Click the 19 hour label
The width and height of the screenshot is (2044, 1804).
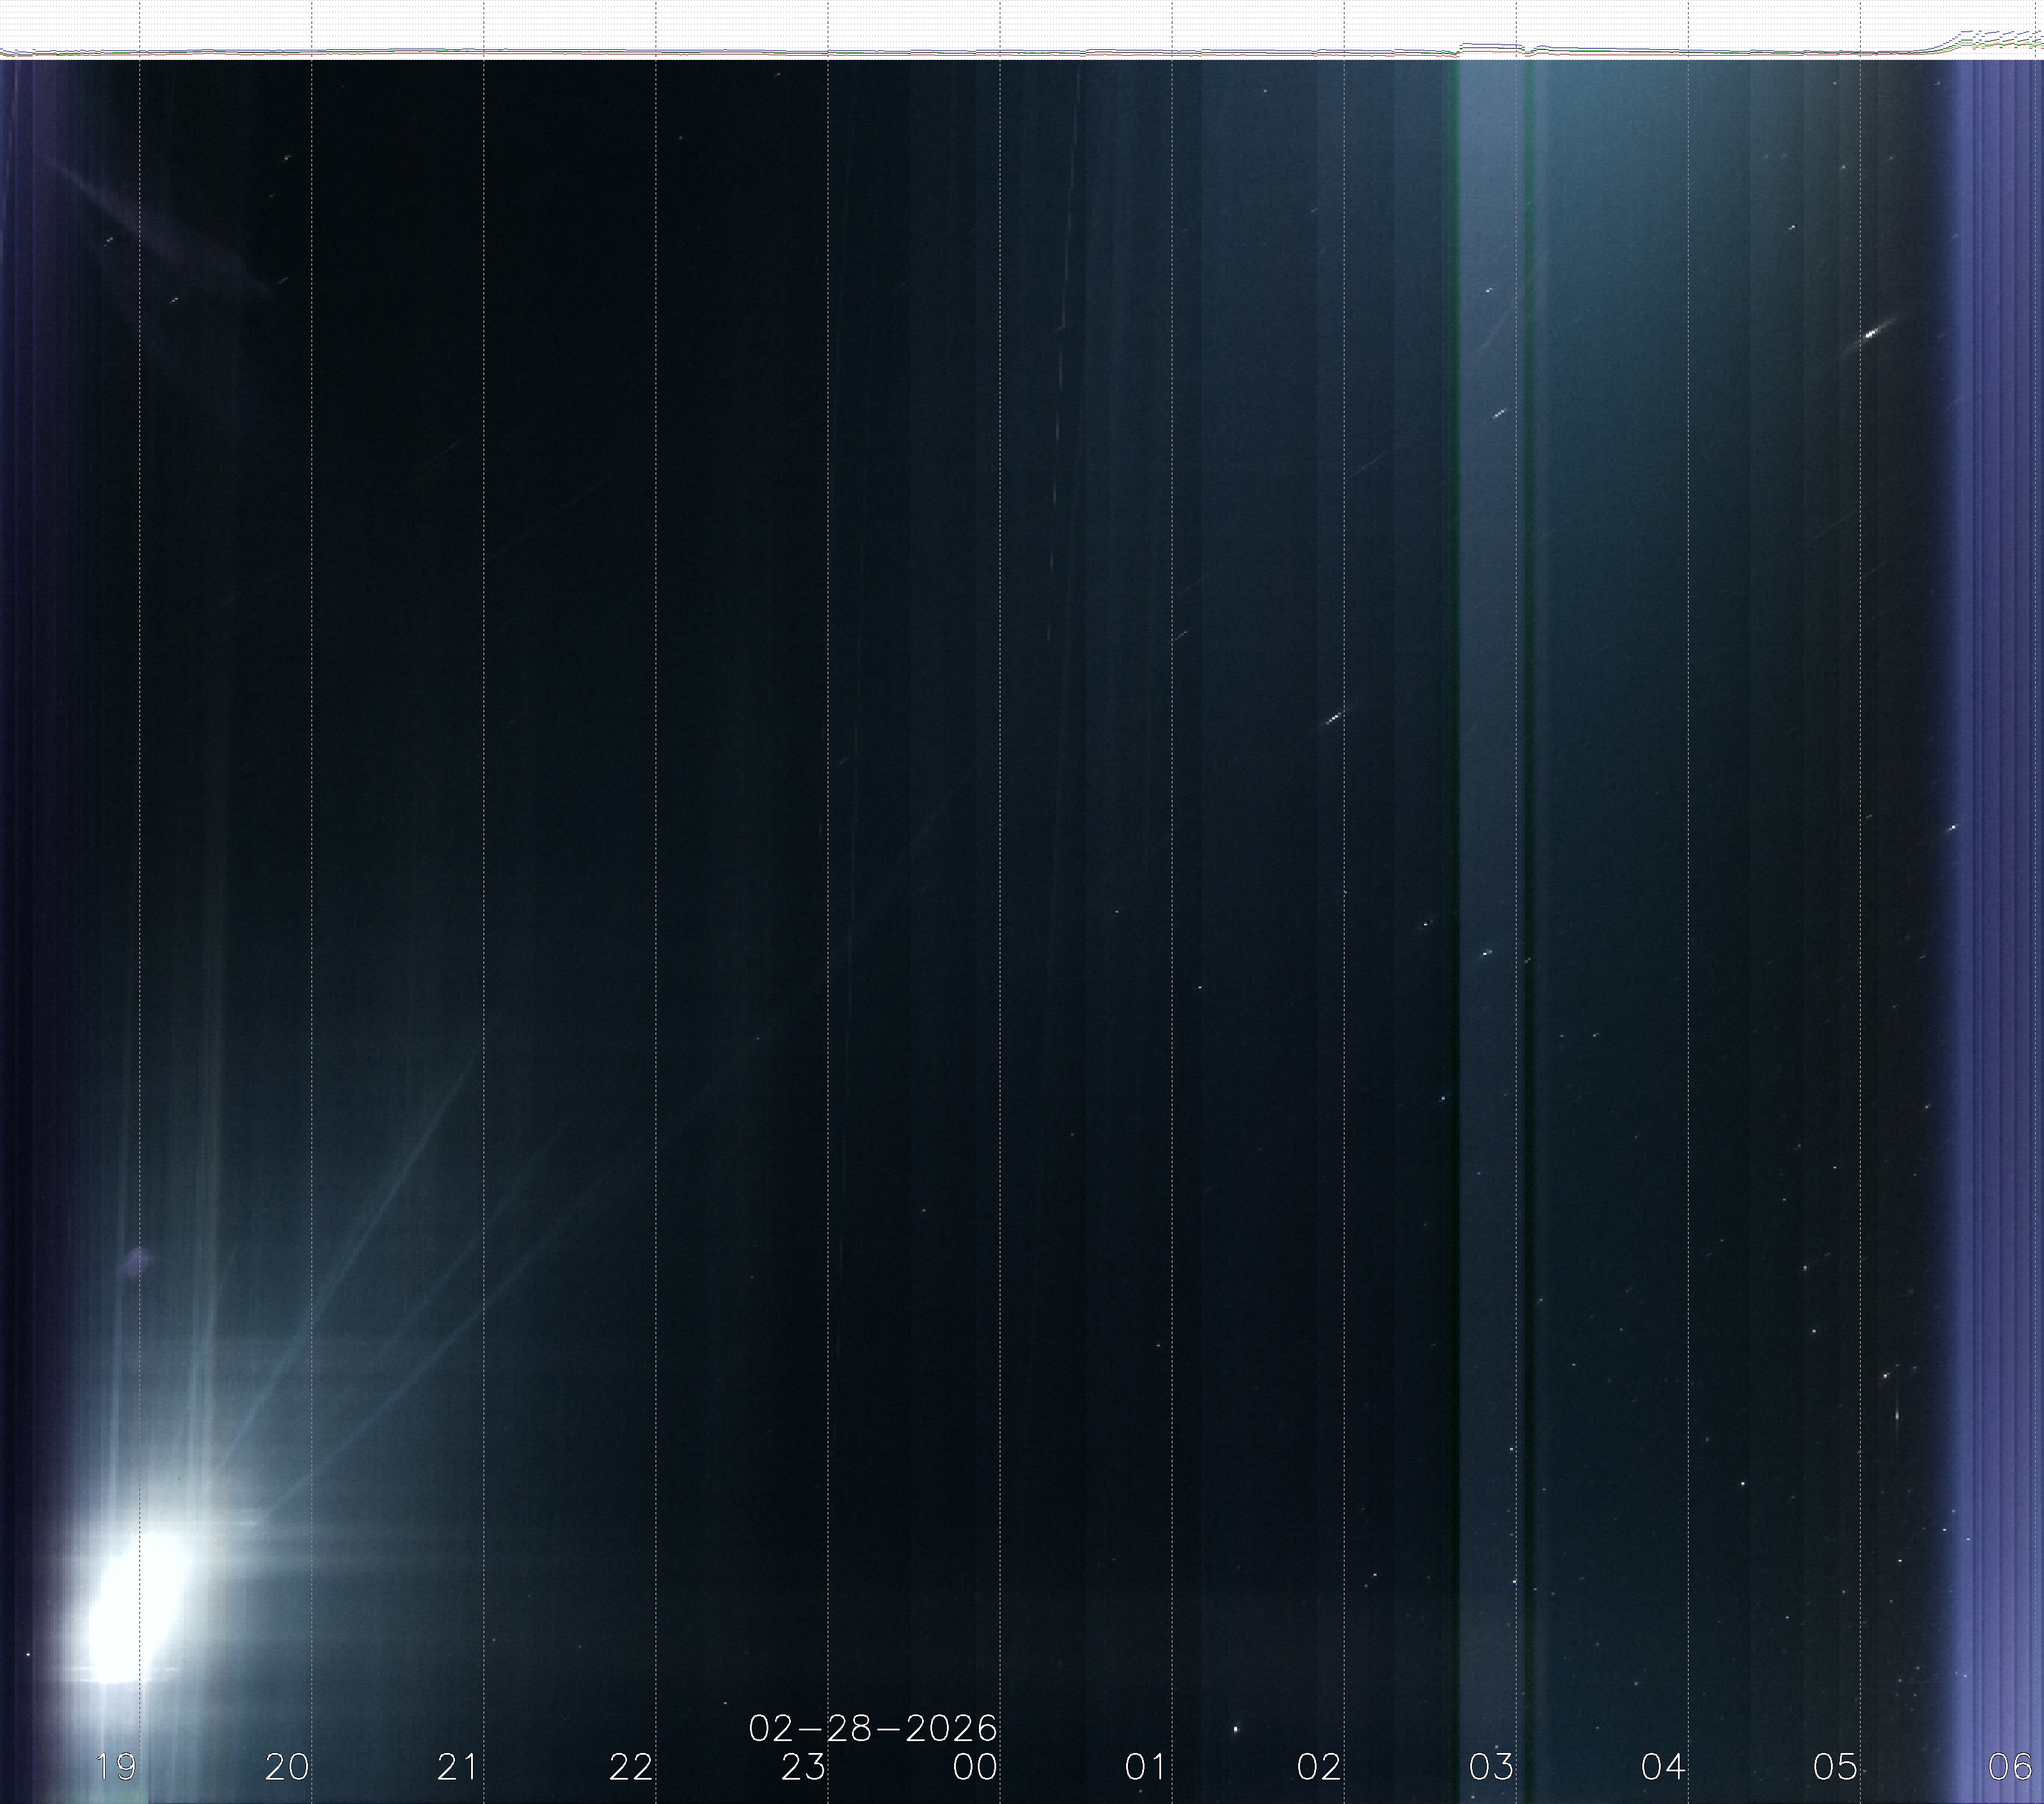(115, 1767)
